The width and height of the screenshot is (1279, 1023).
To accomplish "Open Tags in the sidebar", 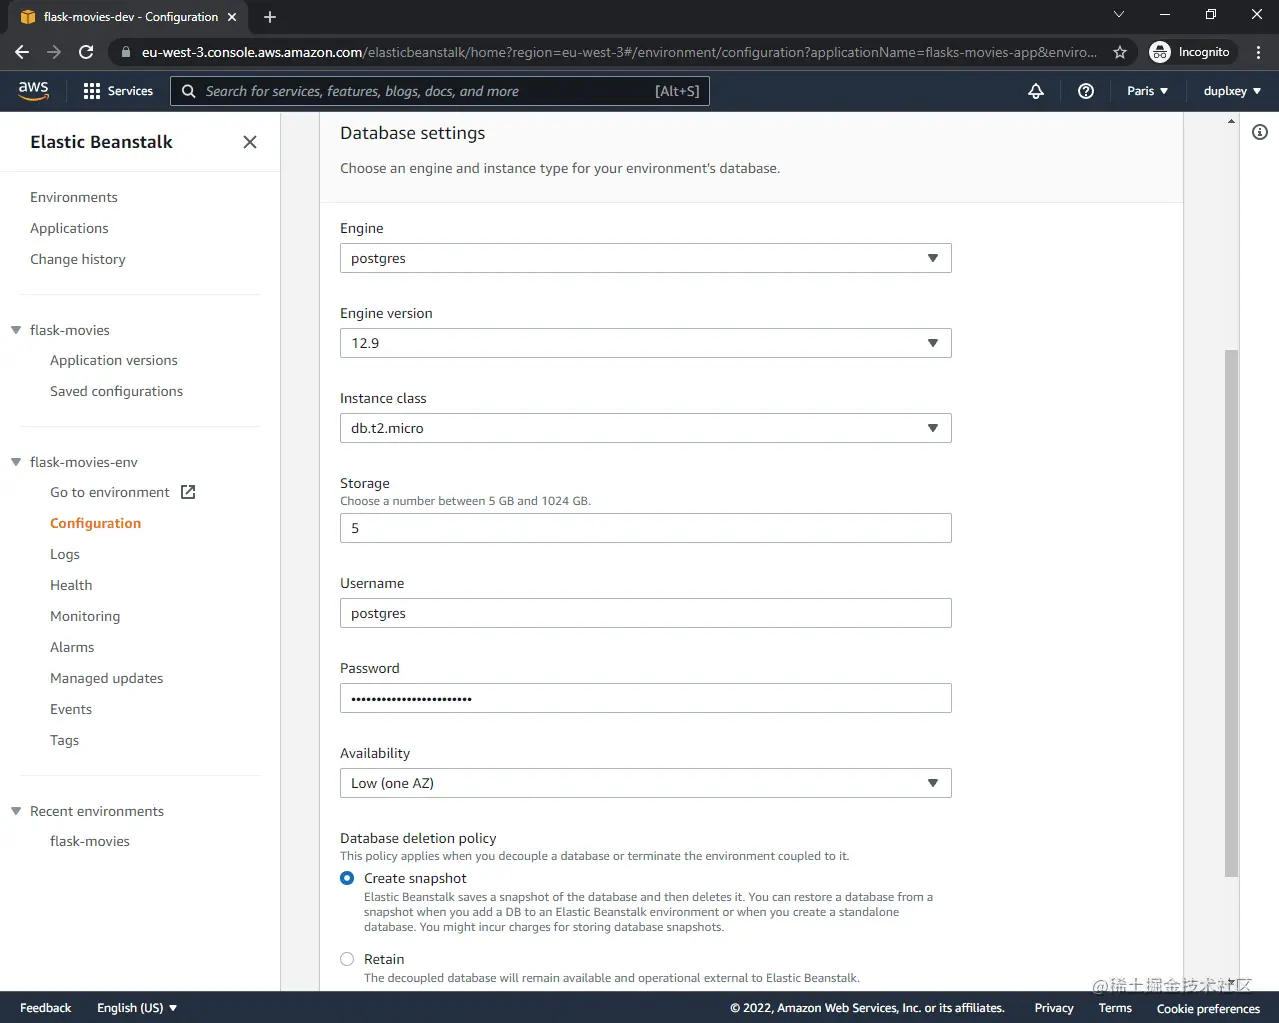I will coord(64,740).
